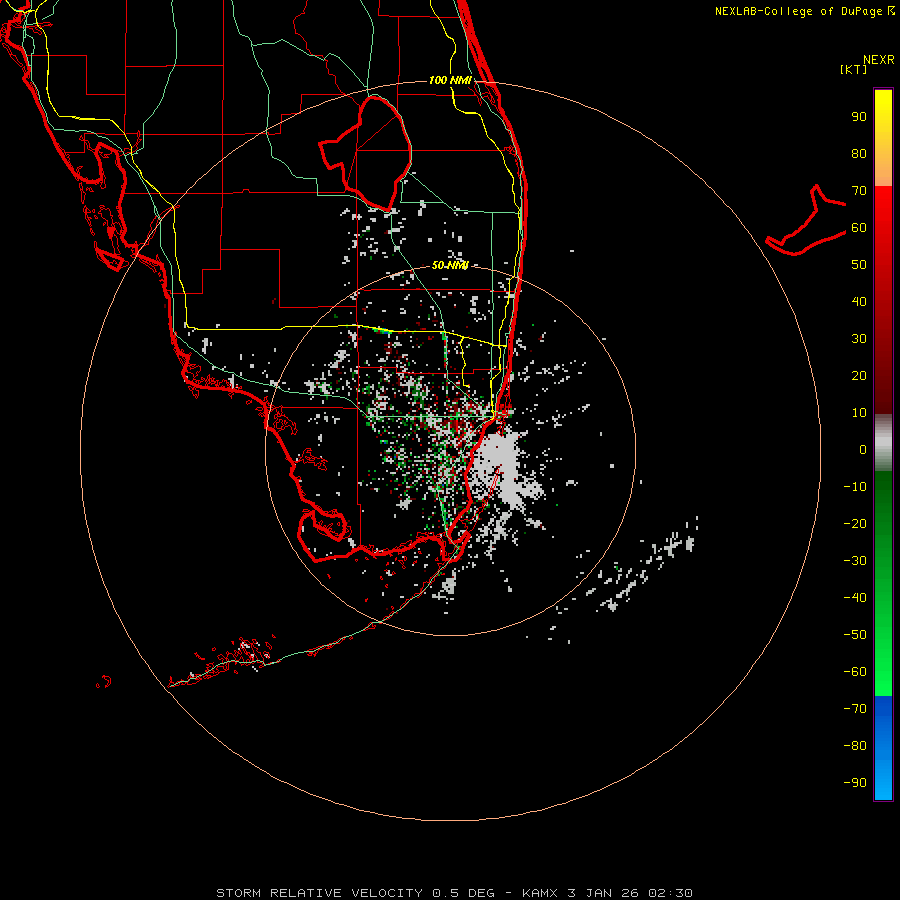Screen dimensions: 900x900
Task: Click the 80 value on velocity scale
Action: [x=859, y=154]
